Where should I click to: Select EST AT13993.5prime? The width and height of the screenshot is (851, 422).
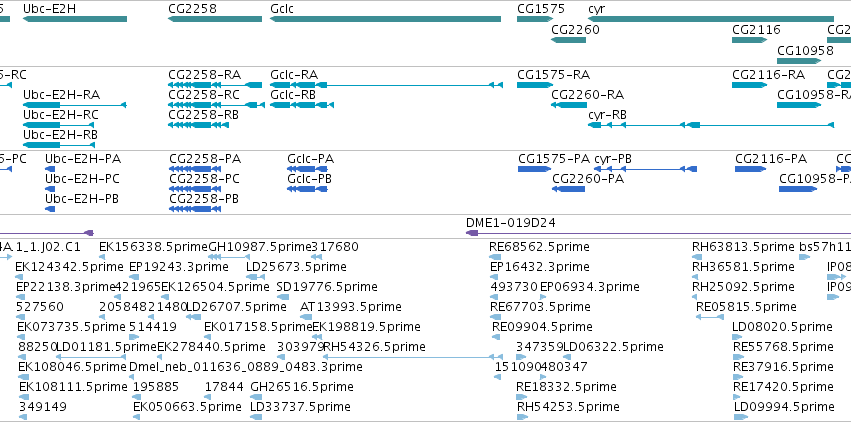click(304, 317)
